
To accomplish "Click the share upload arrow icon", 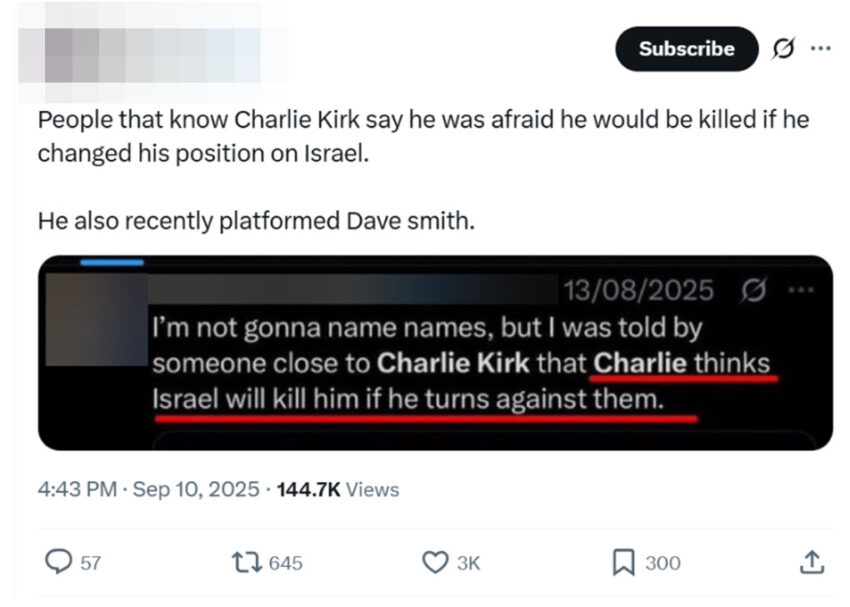I will pos(811,562).
